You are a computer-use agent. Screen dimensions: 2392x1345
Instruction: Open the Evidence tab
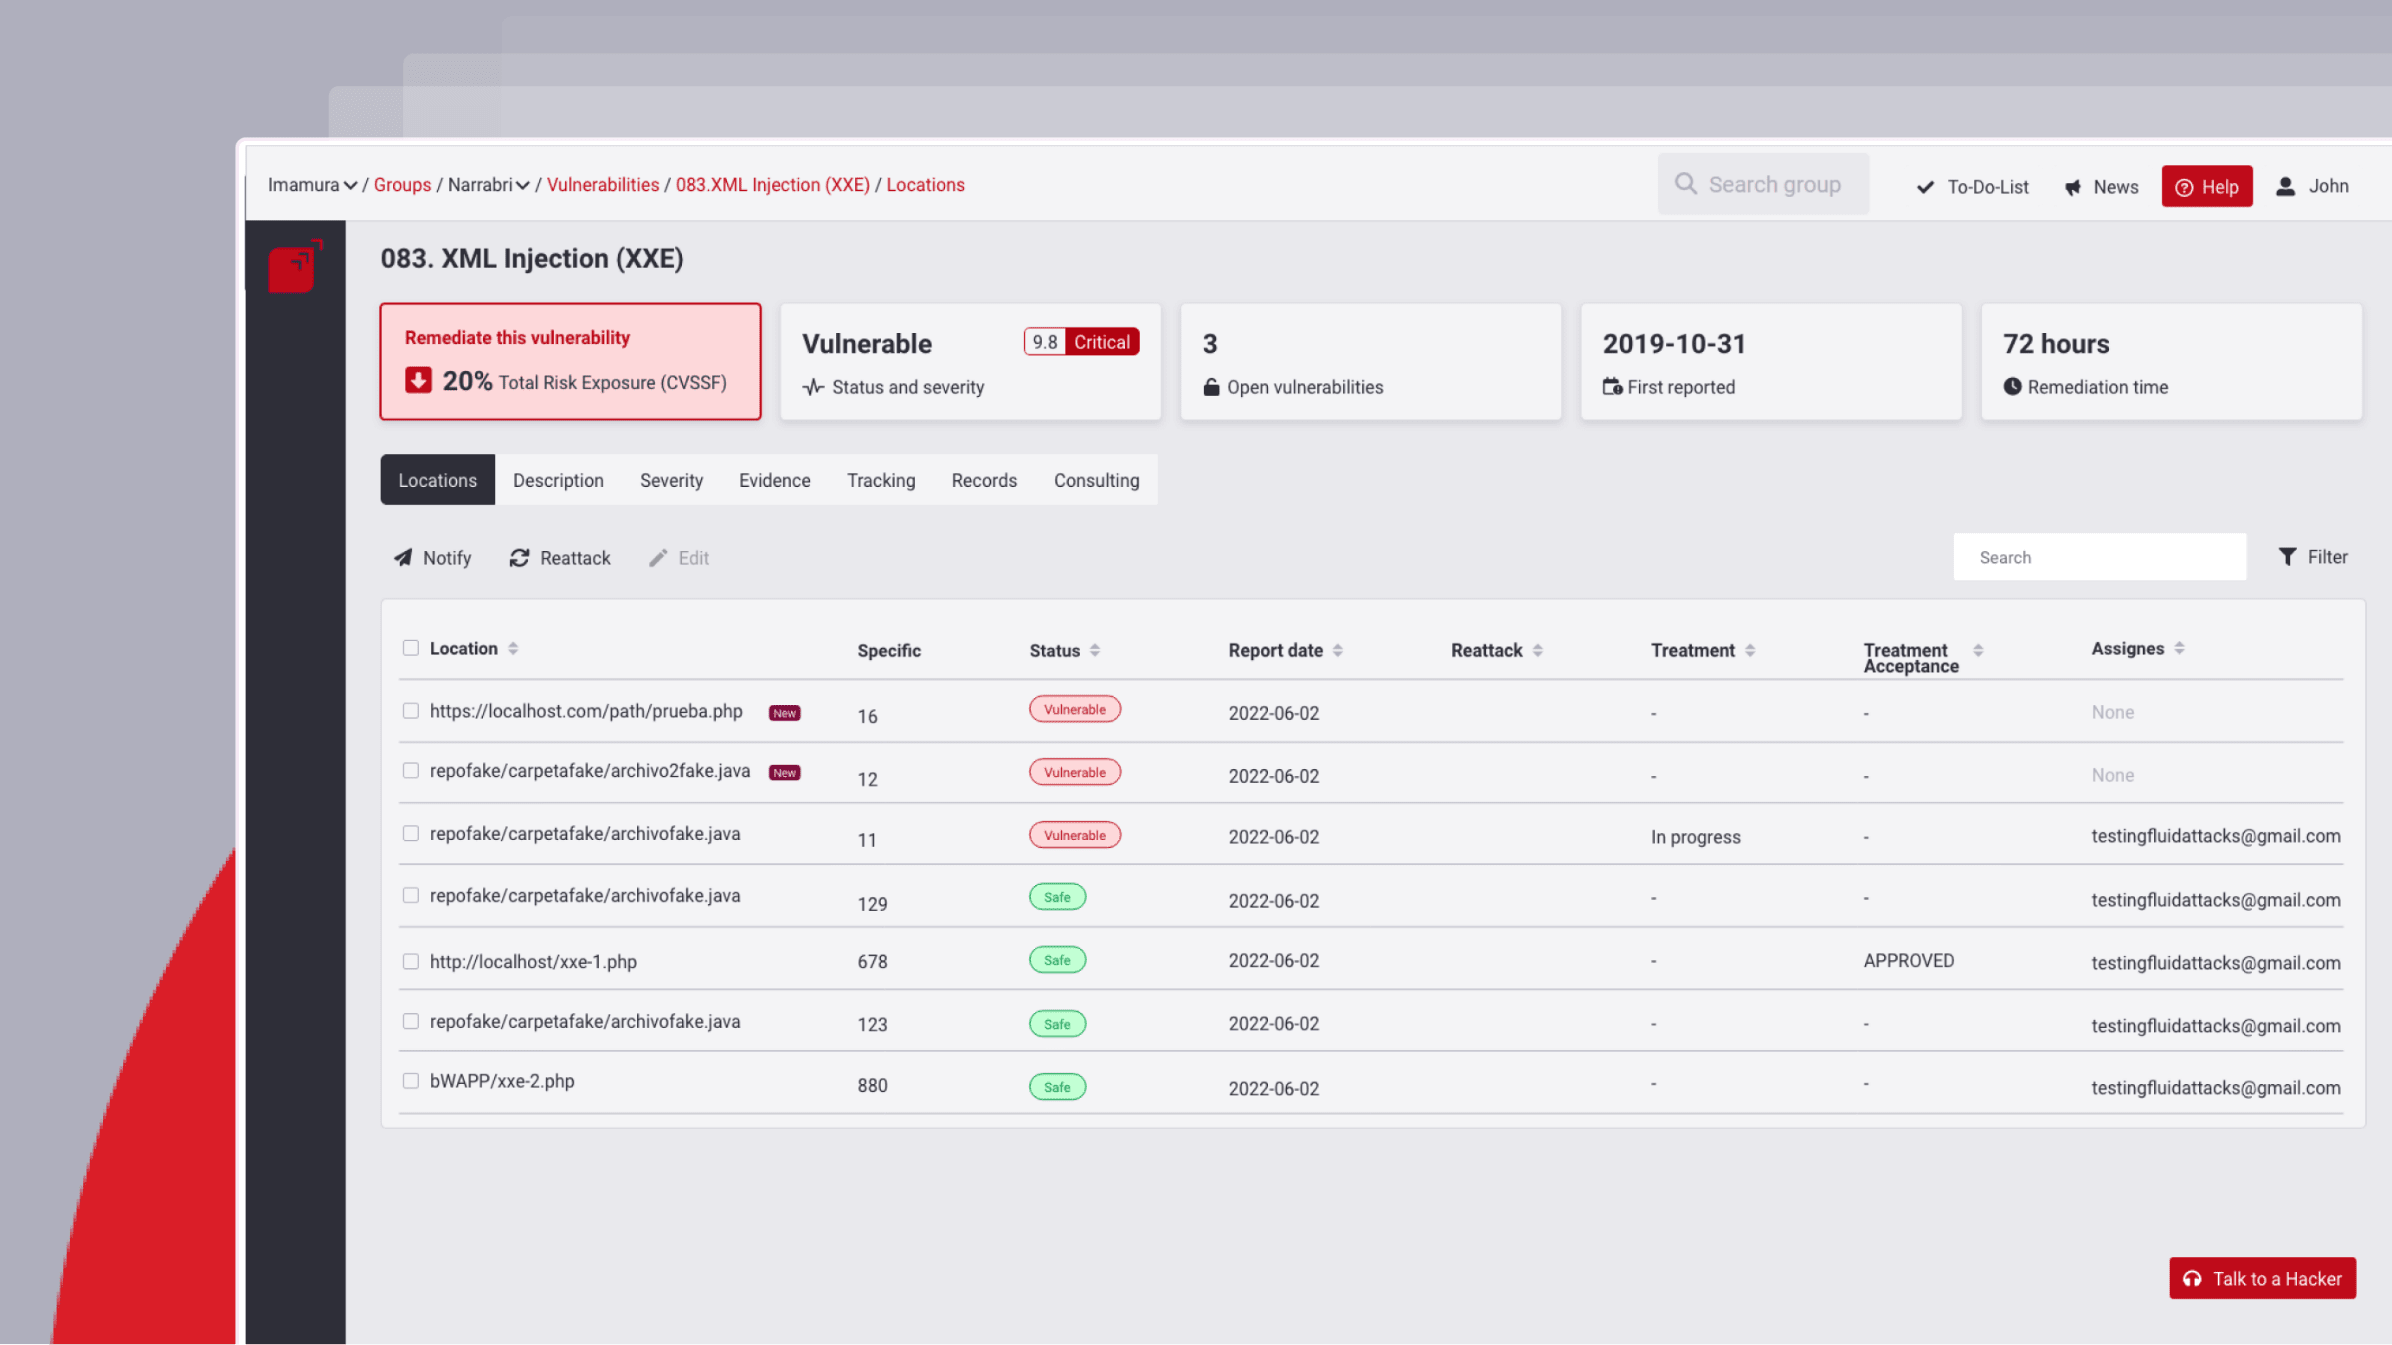click(775, 480)
